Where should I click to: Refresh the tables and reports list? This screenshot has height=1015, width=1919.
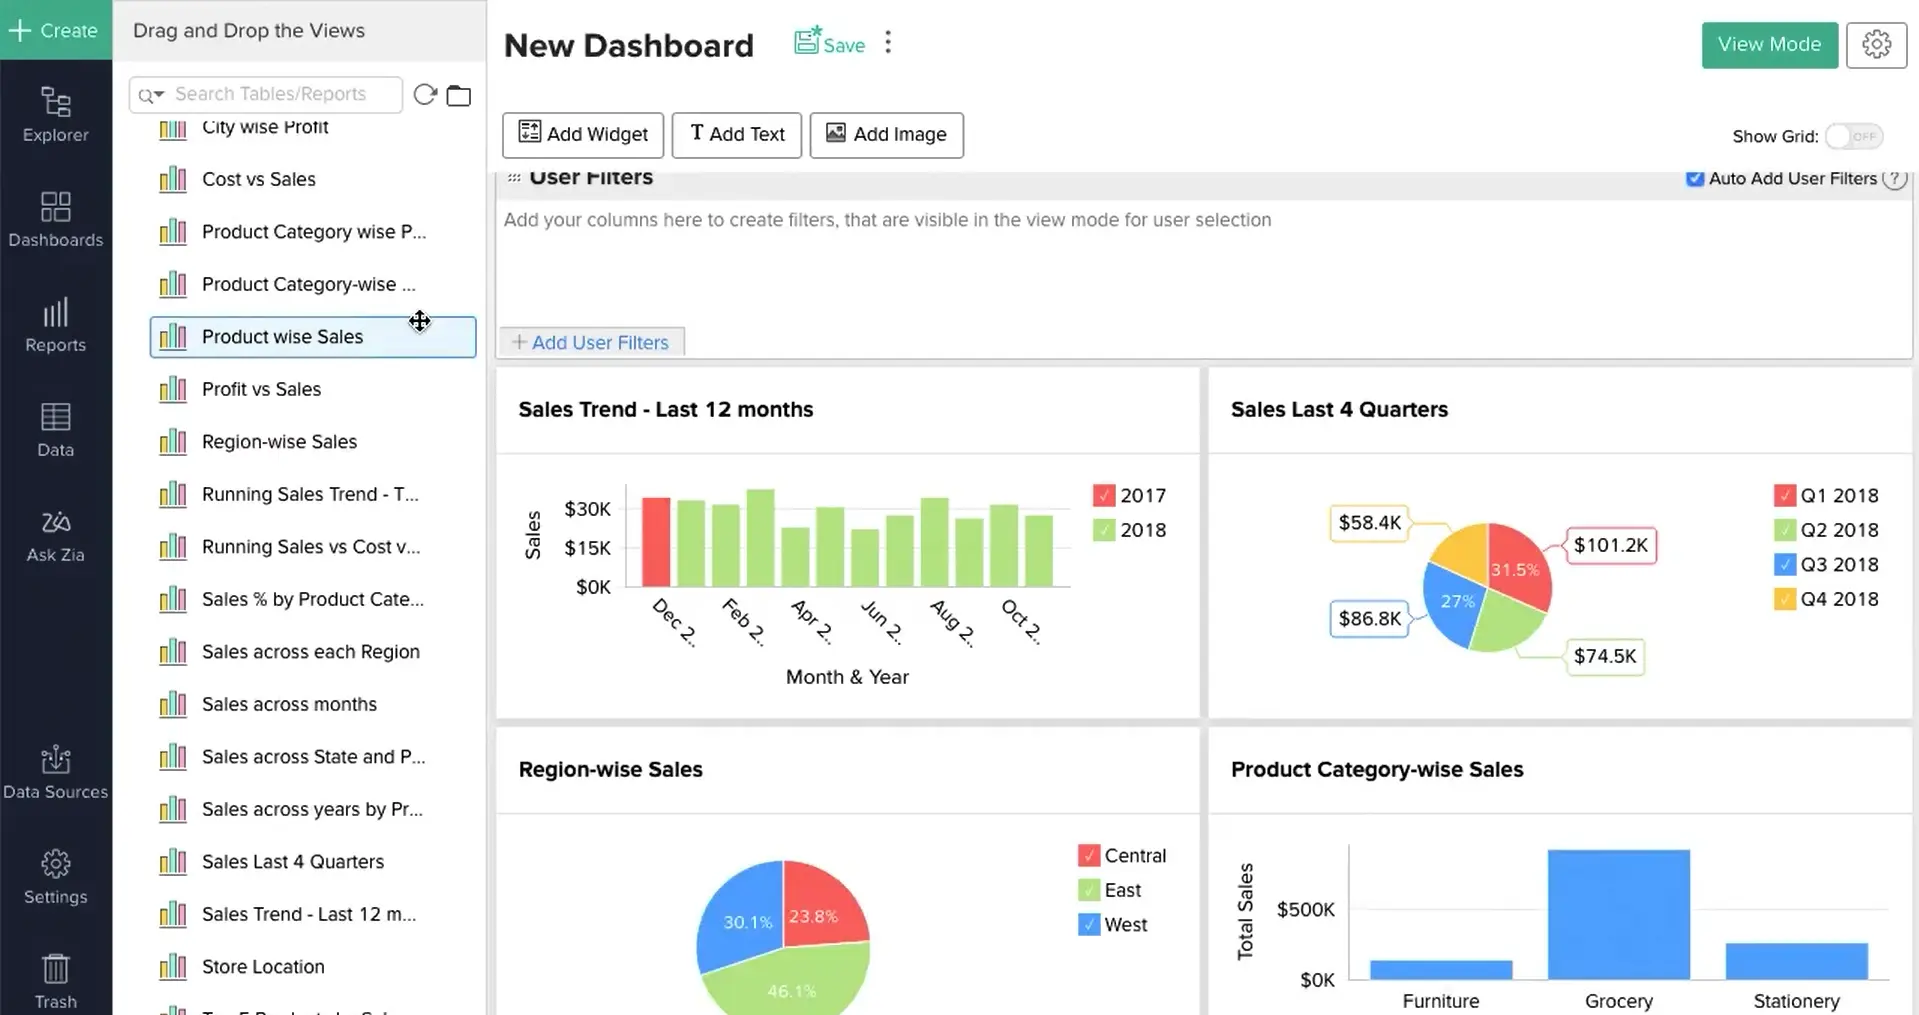point(424,94)
